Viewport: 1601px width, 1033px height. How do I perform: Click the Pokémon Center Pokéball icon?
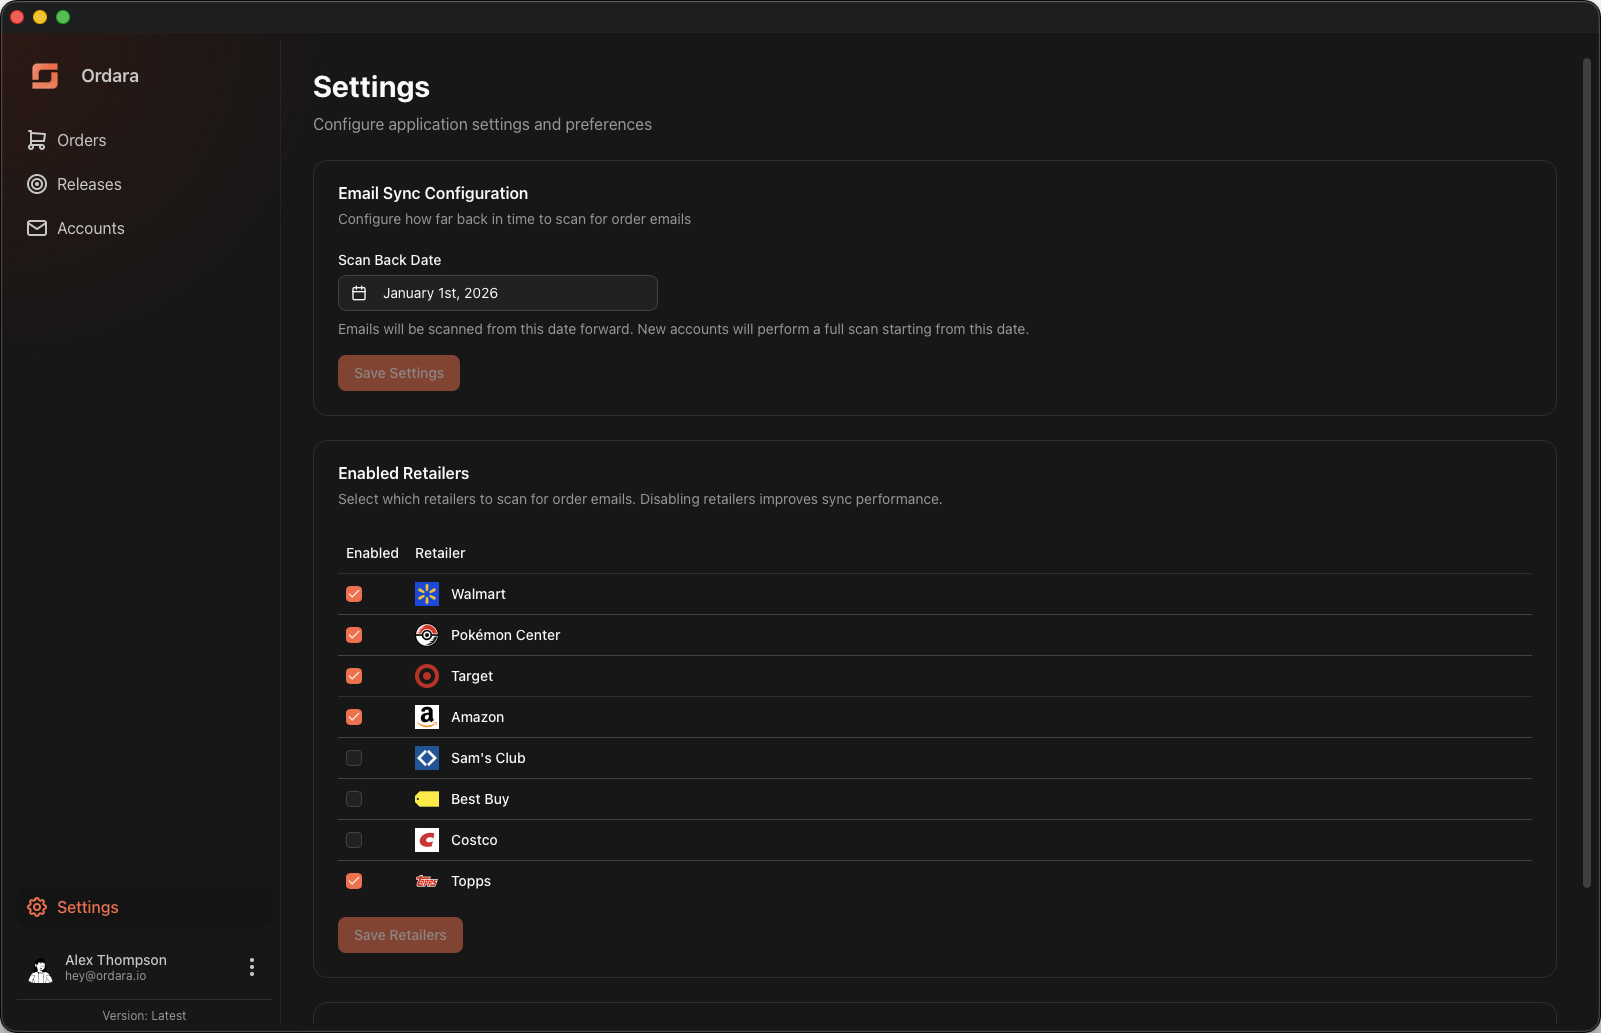click(427, 635)
